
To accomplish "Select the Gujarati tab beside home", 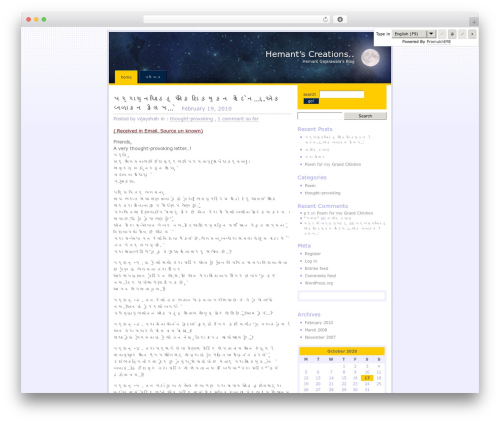I will pos(153,77).
